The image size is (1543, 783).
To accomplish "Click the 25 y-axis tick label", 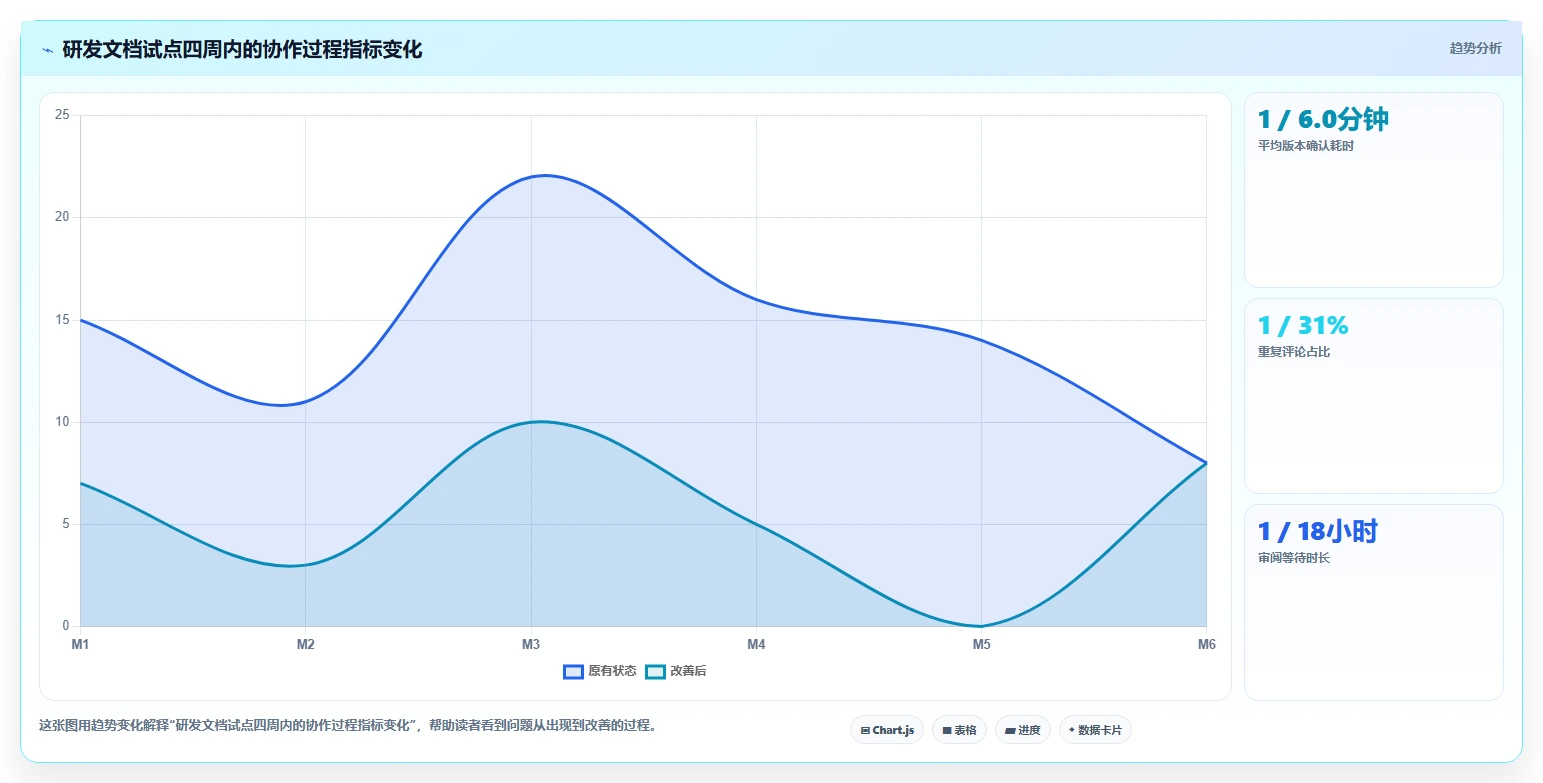I will tap(62, 115).
